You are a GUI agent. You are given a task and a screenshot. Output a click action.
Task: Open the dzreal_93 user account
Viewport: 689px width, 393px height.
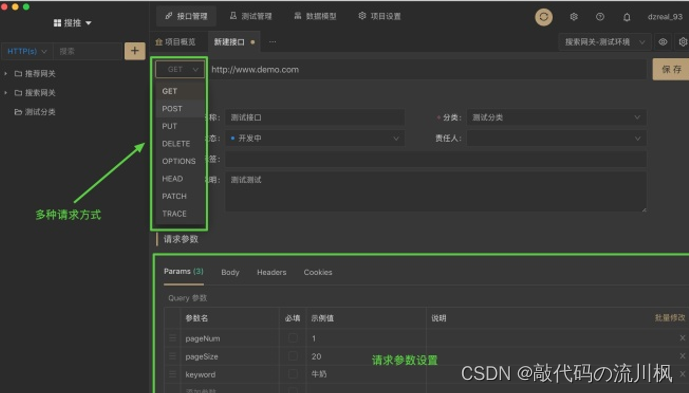[x=665, y=17]
